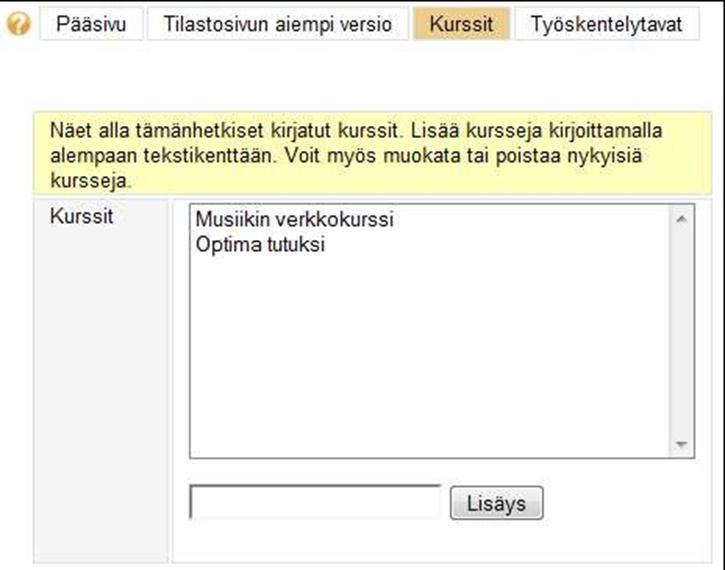
Task: Open the help question mark icon
Action: [18, 24]
